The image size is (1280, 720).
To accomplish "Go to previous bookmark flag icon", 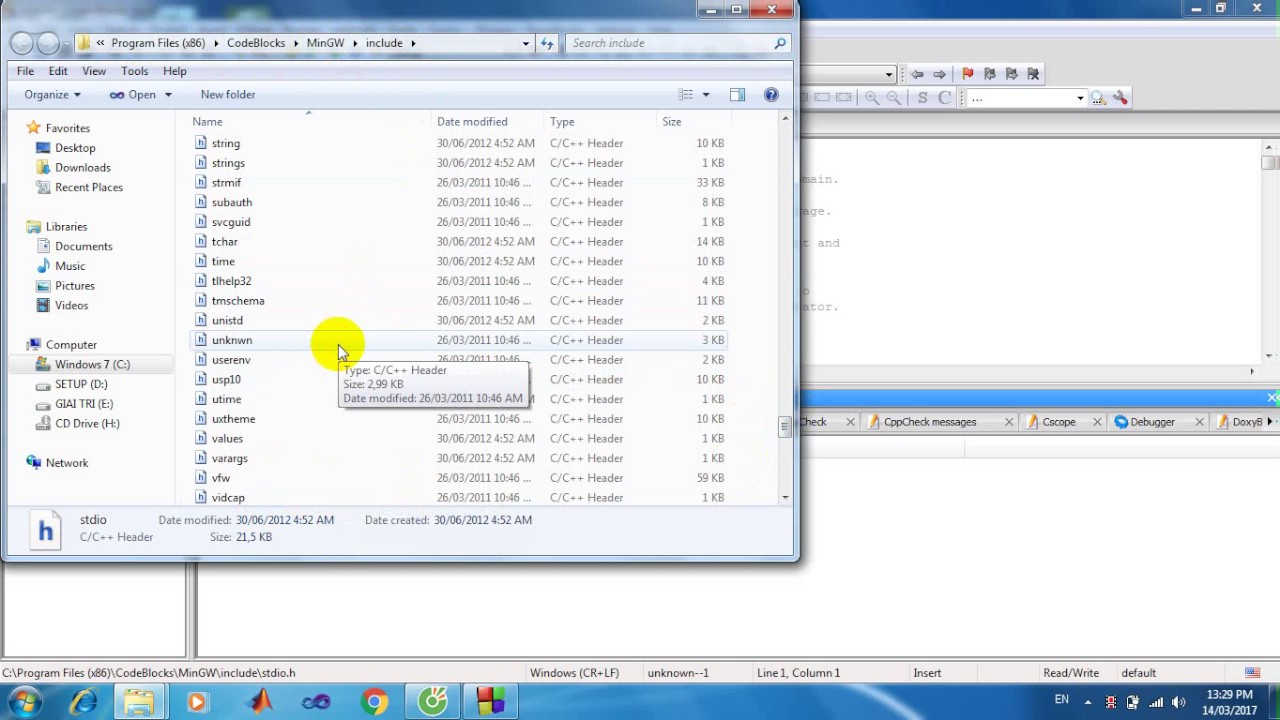I will (x=989, y=74).
